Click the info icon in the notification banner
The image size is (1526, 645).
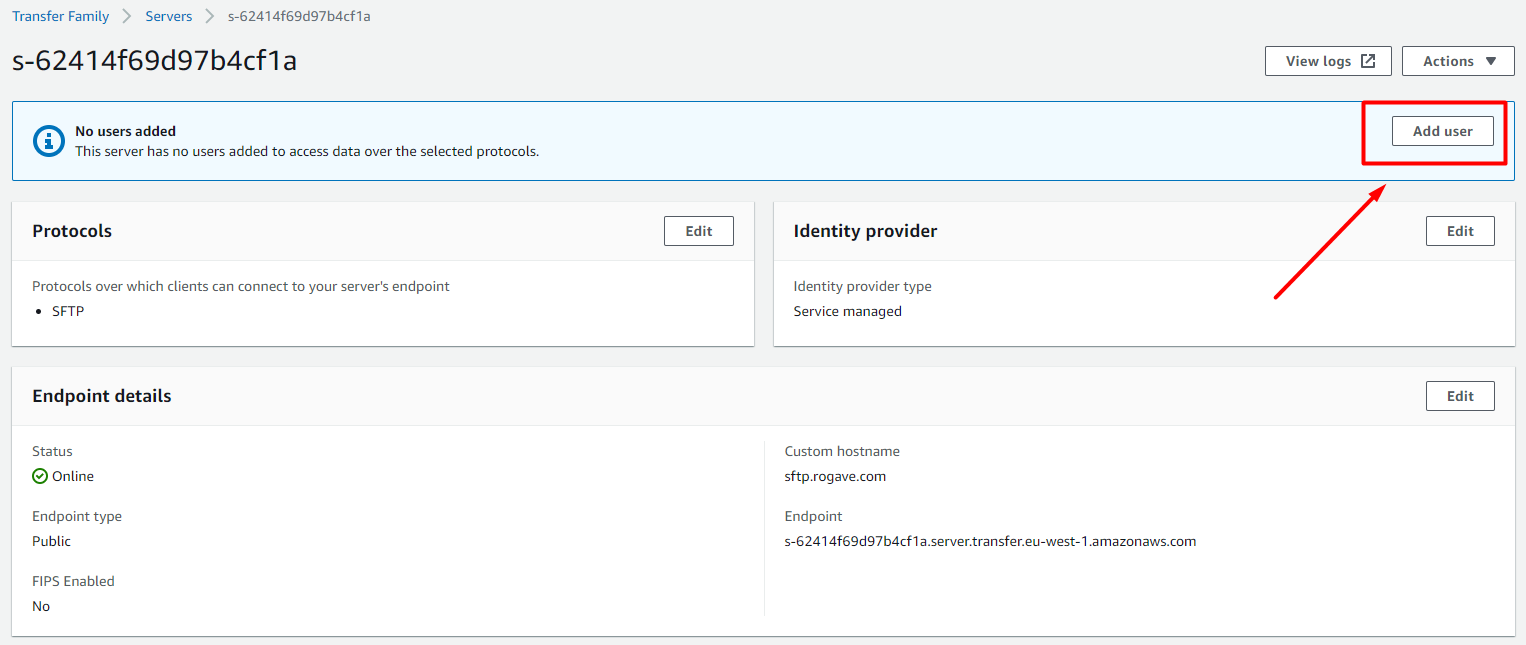coord(48,140)
